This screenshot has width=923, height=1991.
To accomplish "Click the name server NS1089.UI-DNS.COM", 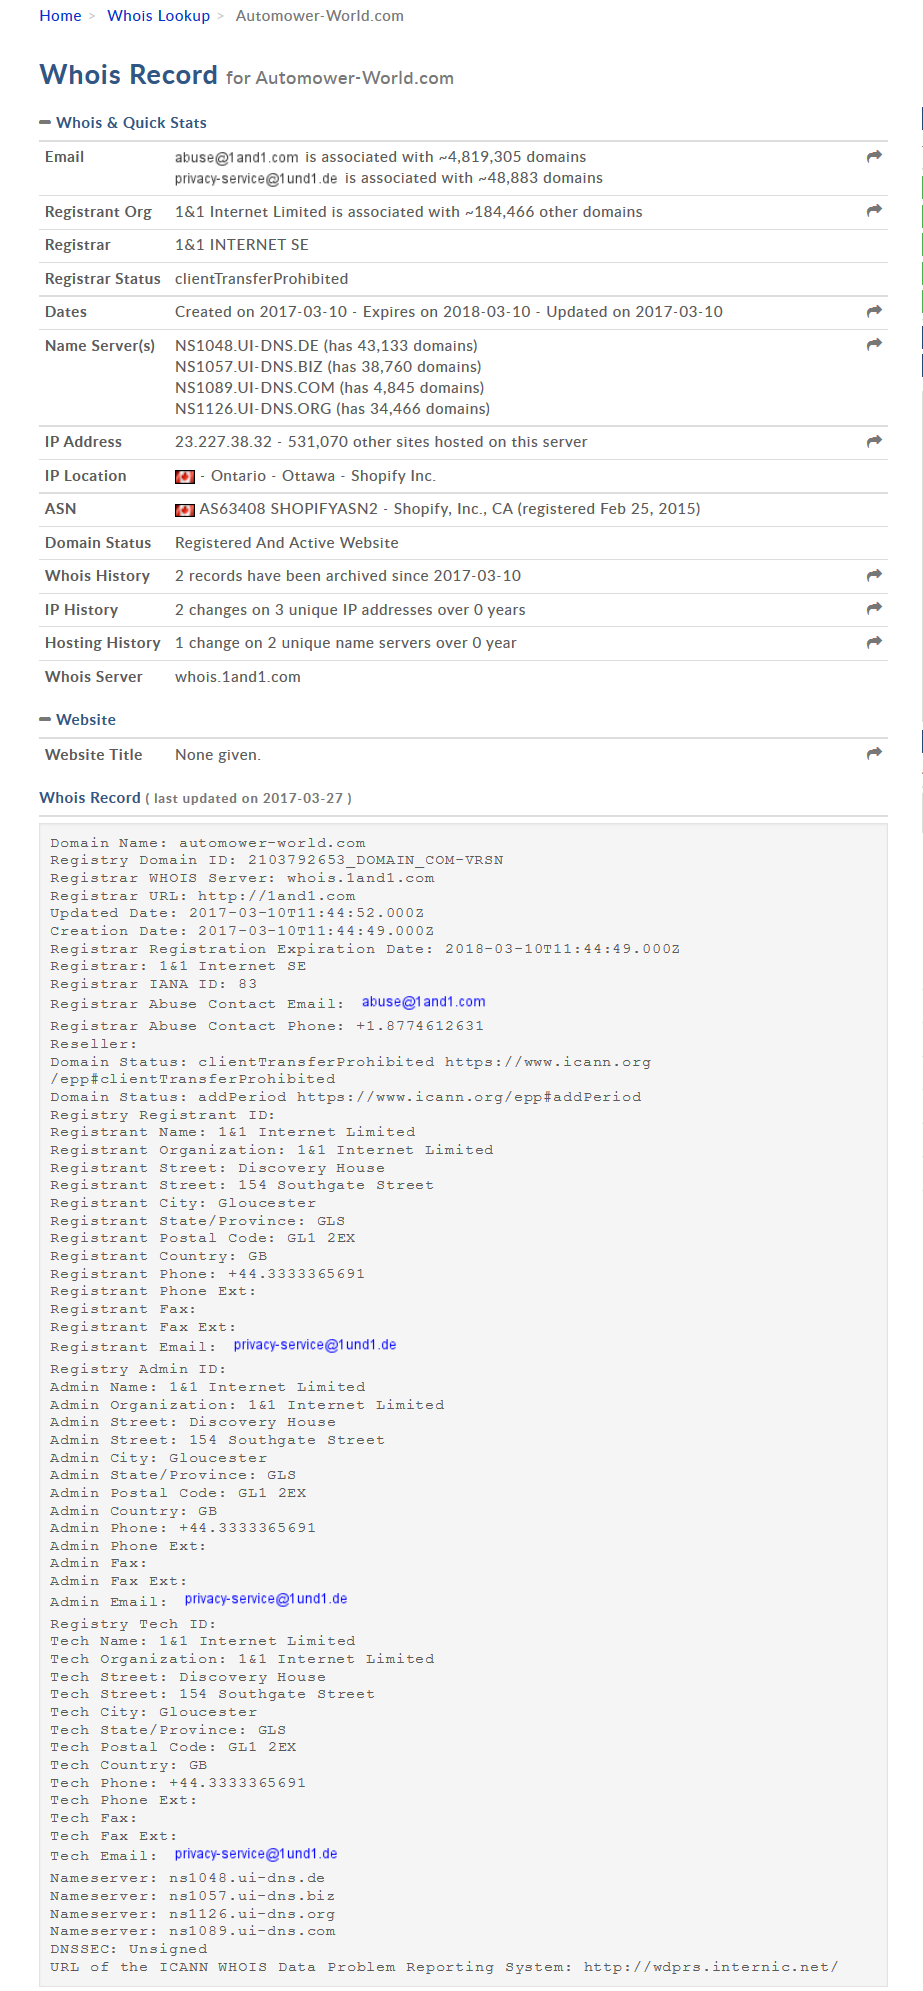I will [255, 388].
